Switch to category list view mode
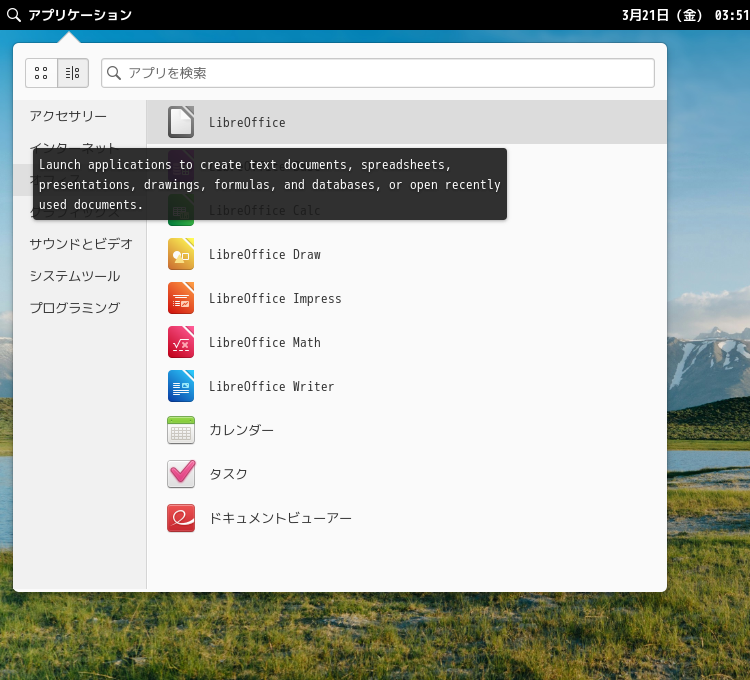This screenshot has width=750, height=680. pyautogui.click(x=73, y=73)
